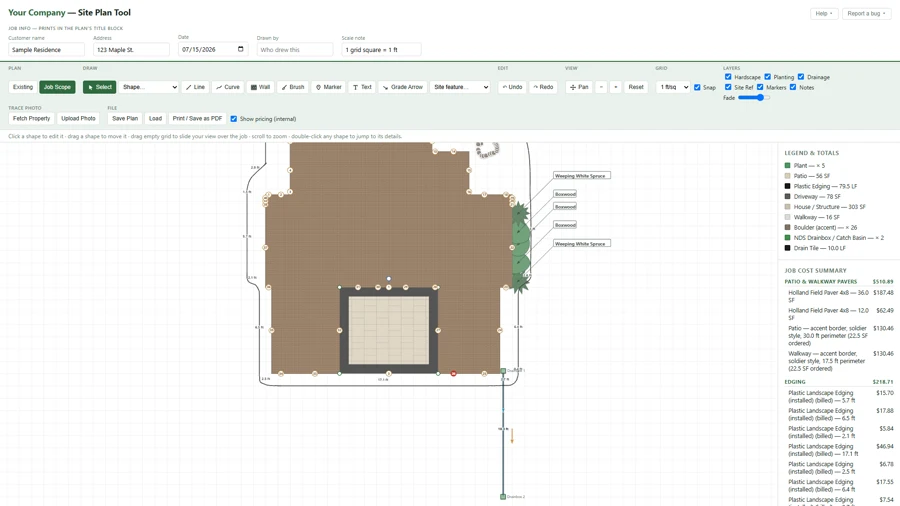Open the Site feature dropdown
Viewport: 900px width, 506px height.
tap(460, 87)
